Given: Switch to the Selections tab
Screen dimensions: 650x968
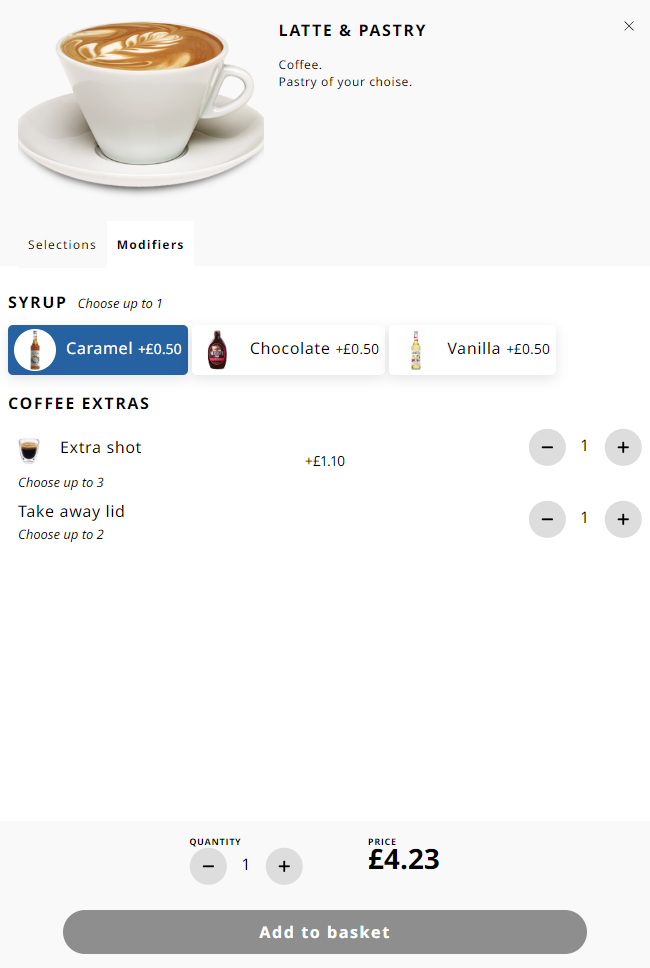Looking at the screenshot, I should coord(62,244).
